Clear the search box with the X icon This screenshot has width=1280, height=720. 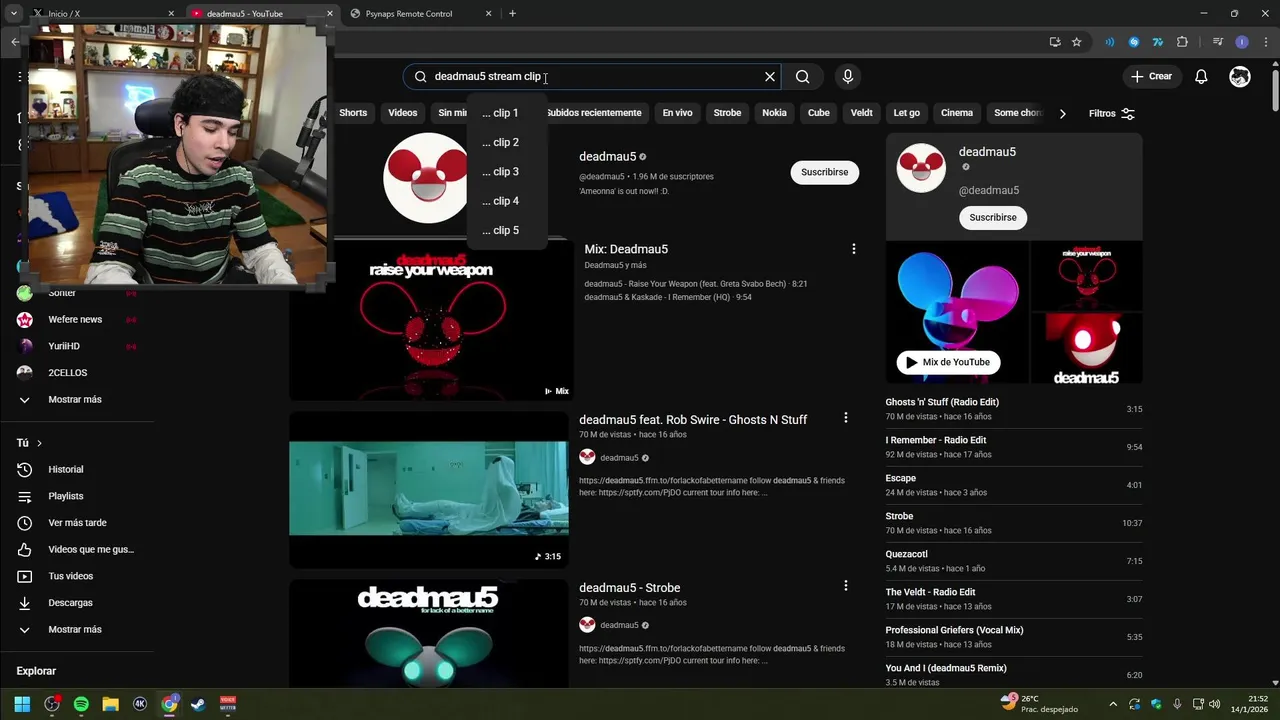coord(770,76)
